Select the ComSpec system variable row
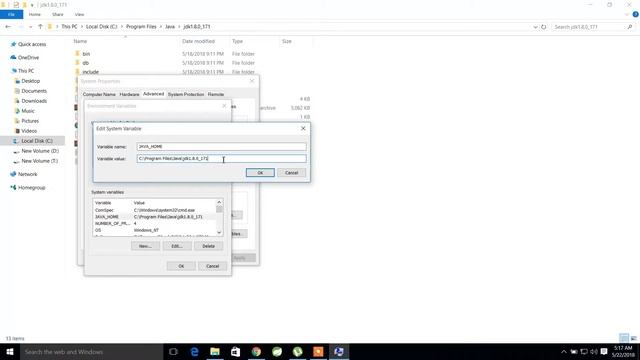The height and width of the screenshot is (360, 640). click(154, 210)
